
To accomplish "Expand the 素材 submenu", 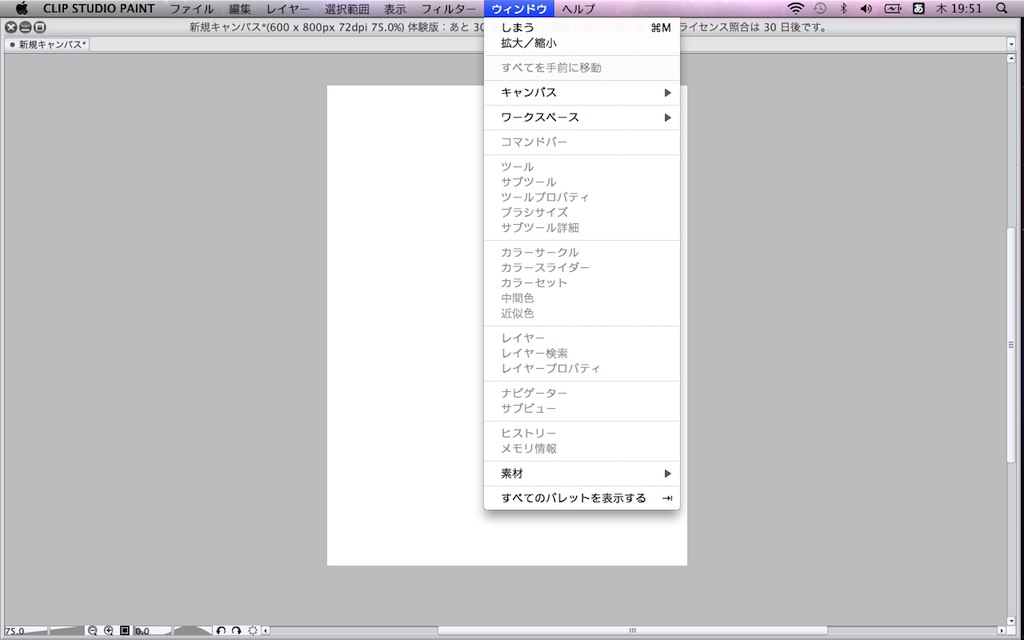I will click(581, 473).
